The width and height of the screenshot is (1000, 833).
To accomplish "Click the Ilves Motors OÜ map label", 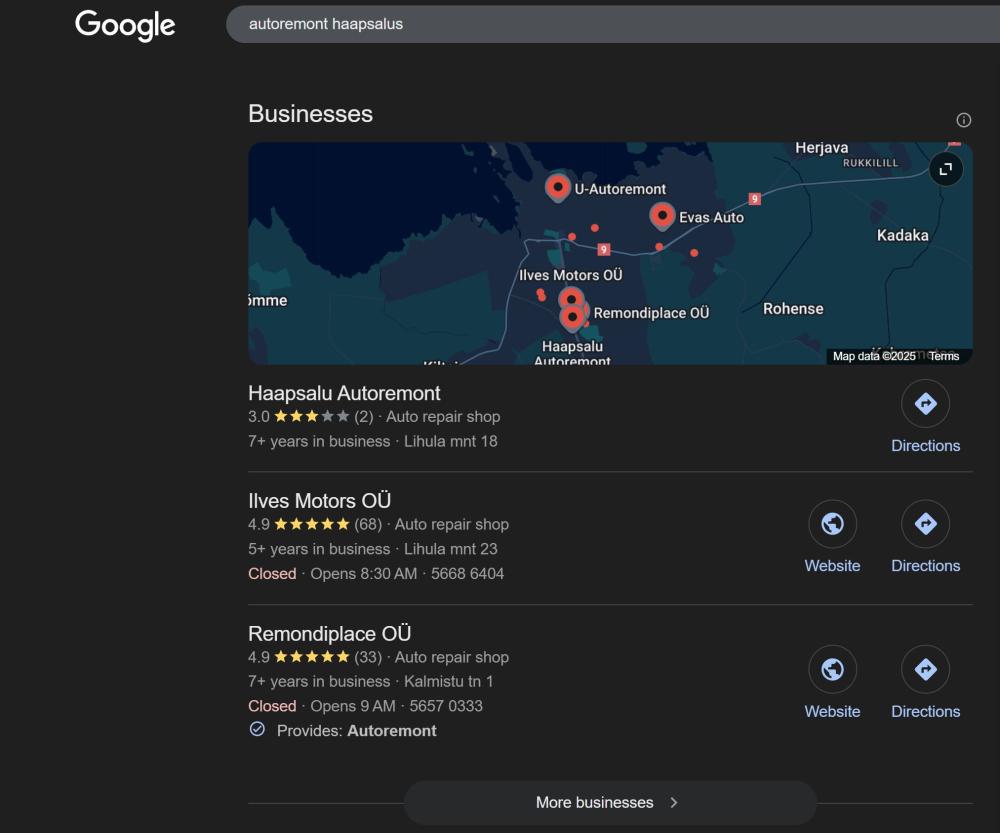I will pyautogui.click(x=571, y=275).
